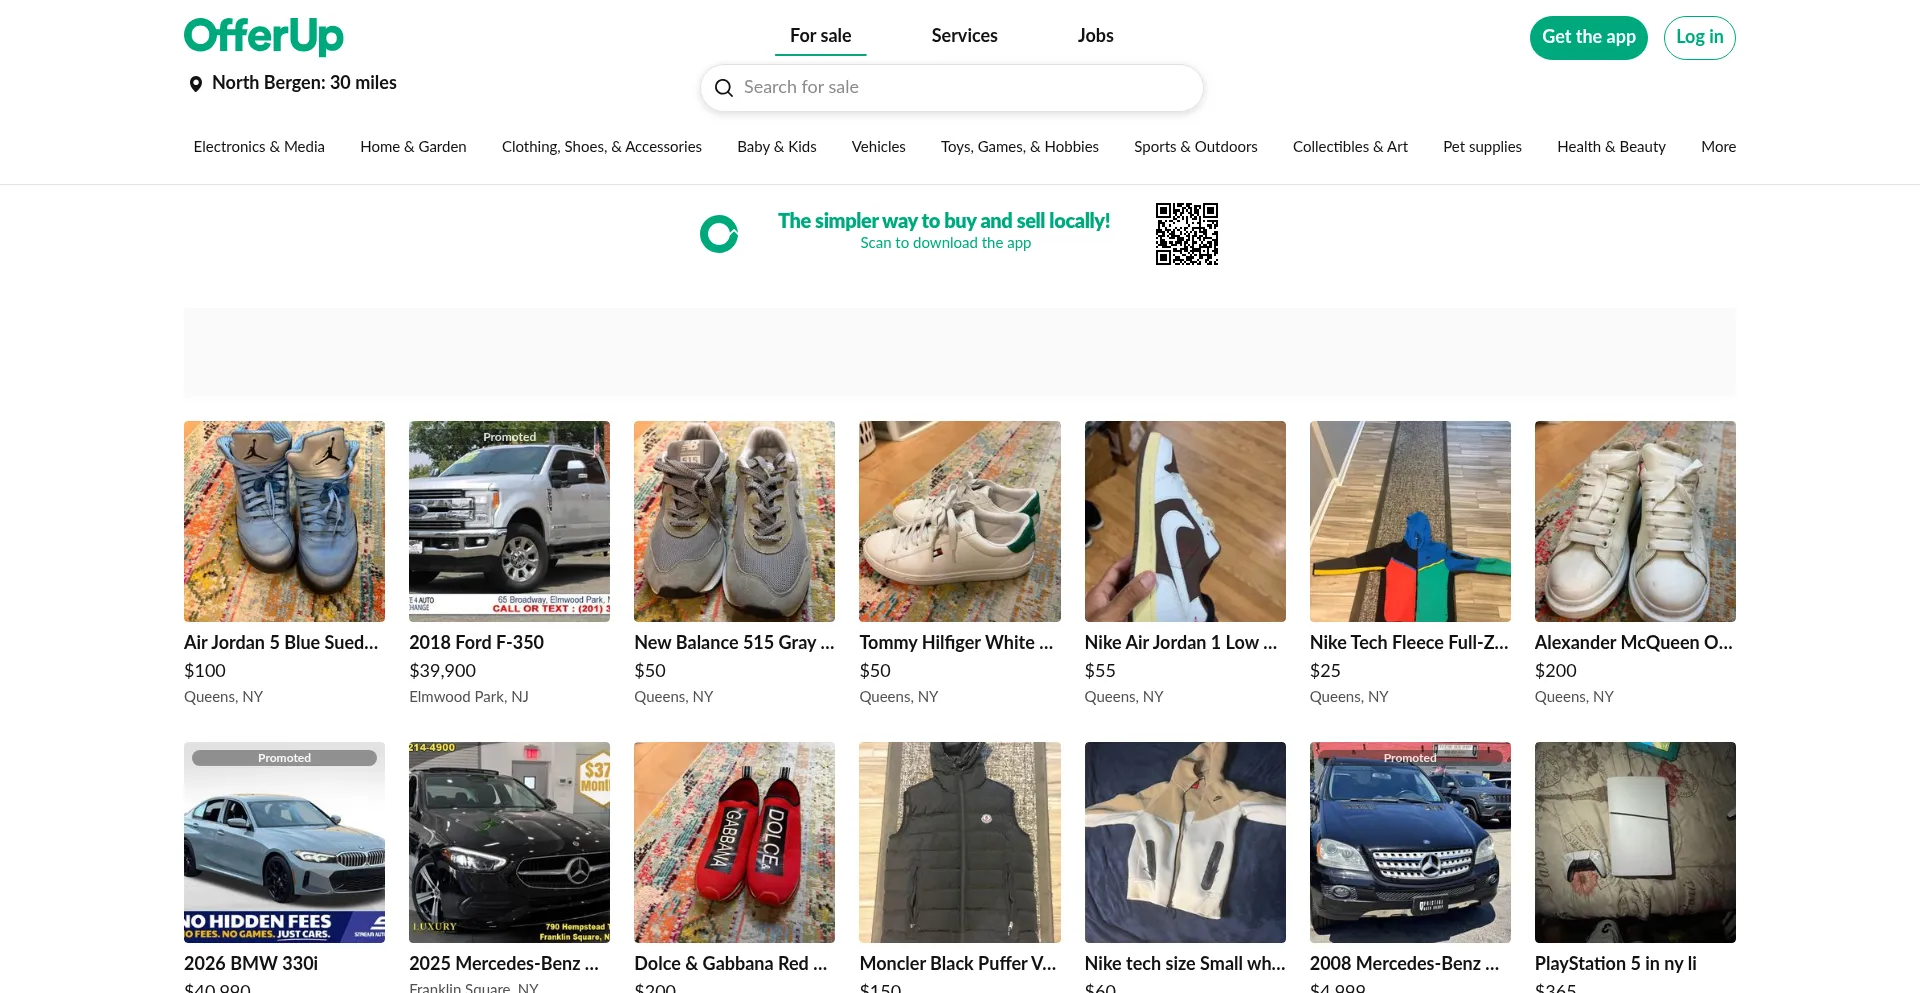The image size is (1920, 993).
Task: Click 'Moncler Black Puffer V...' title
Action: [x=958, y=964]
